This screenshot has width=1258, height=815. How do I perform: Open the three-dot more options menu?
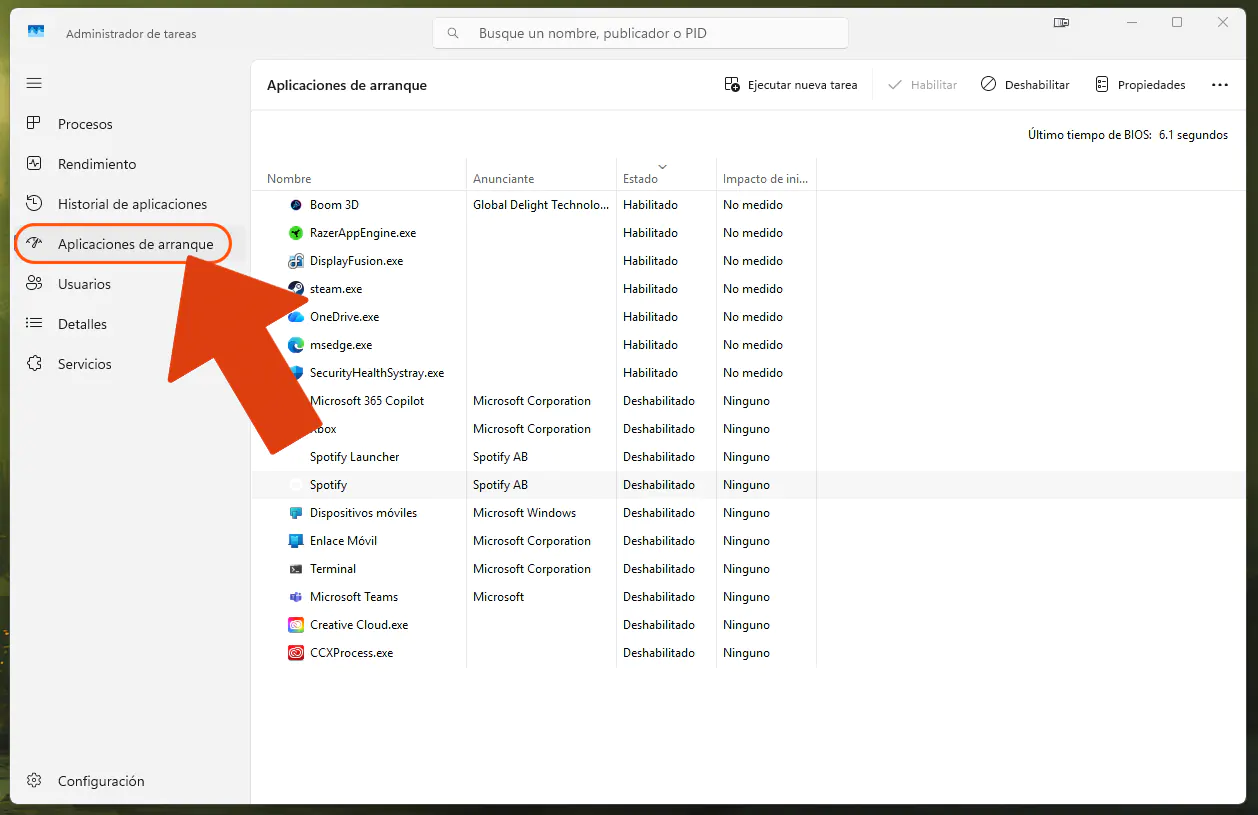[1219, 85]
